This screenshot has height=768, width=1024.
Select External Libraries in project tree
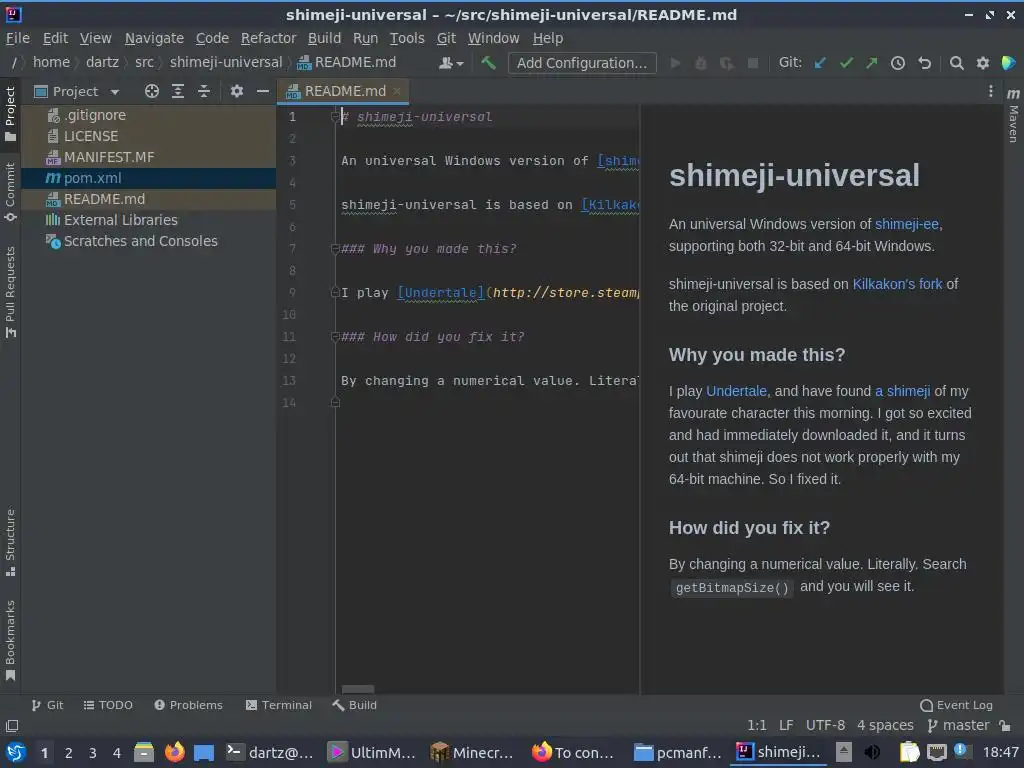pos(148,220)
